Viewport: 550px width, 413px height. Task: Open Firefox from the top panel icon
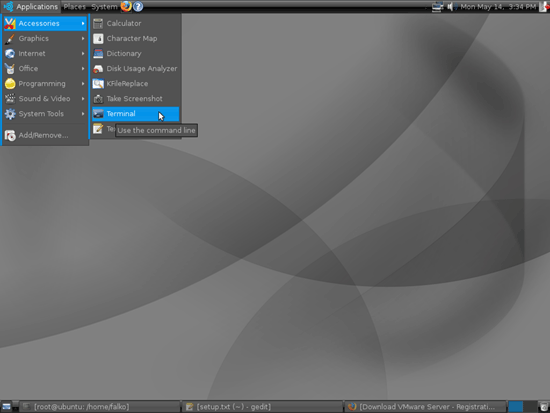point(126,6)
